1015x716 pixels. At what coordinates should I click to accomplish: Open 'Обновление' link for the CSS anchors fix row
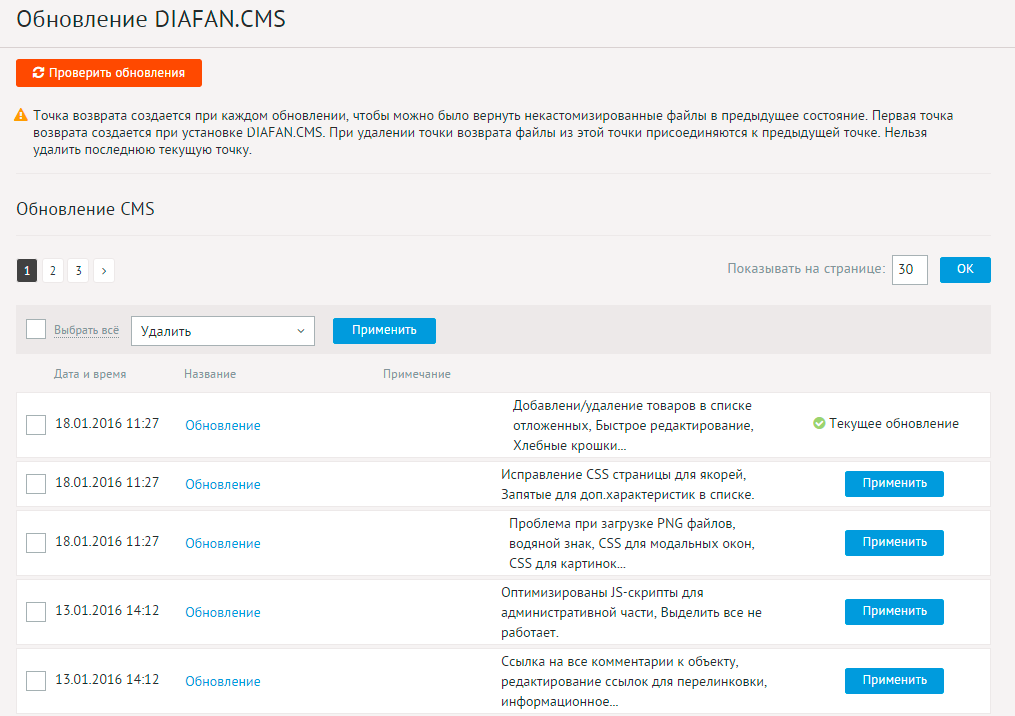click(x=223, y=484)
